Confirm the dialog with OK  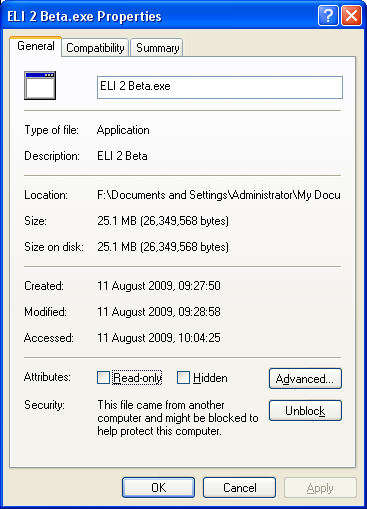click(x=158, y=488)
